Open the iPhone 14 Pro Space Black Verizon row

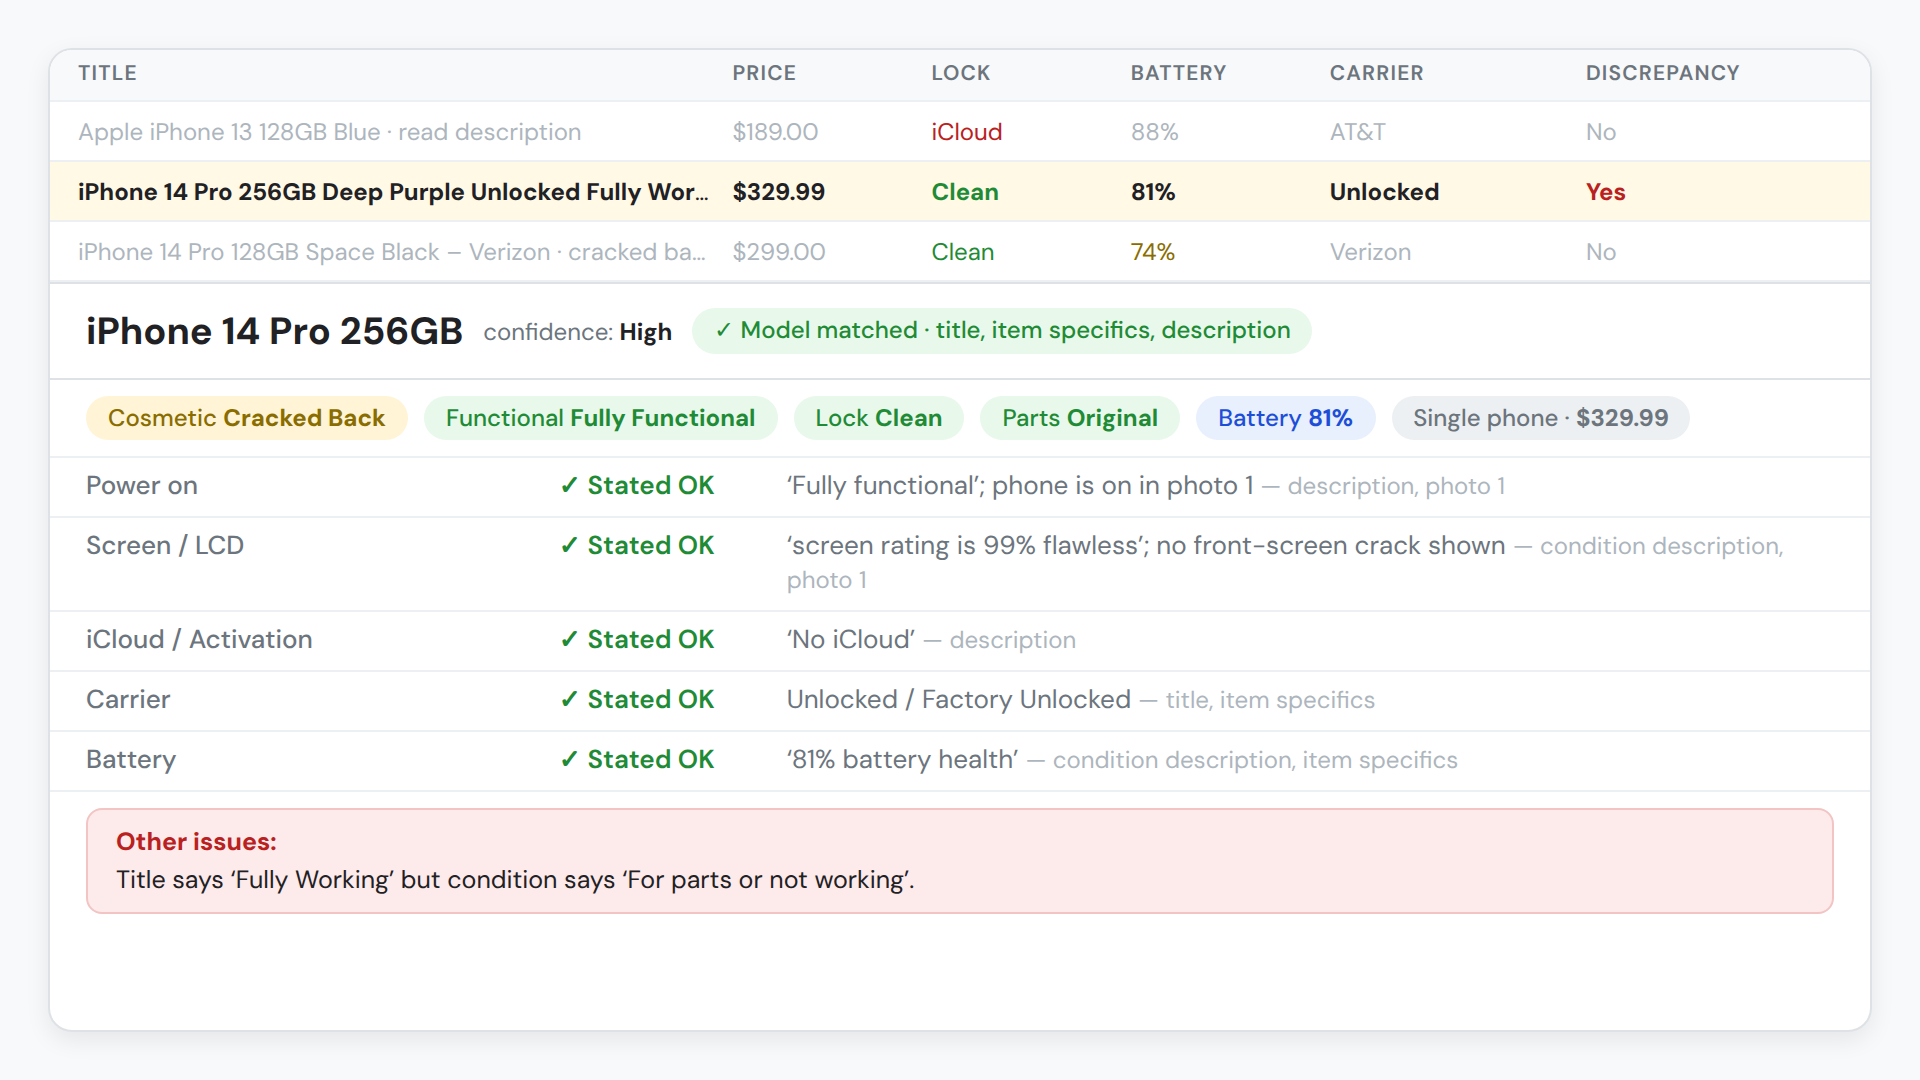[x=960, y=252]
